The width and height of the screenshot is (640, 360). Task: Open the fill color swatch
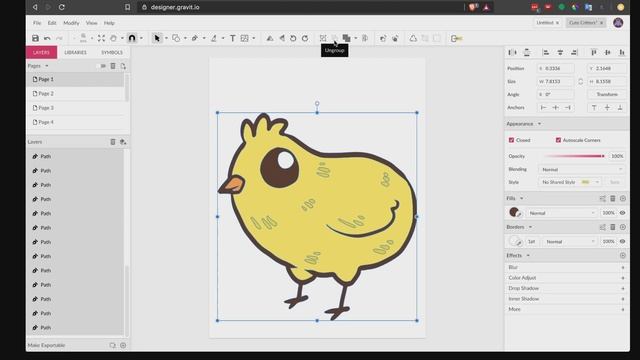pos(514,212)
